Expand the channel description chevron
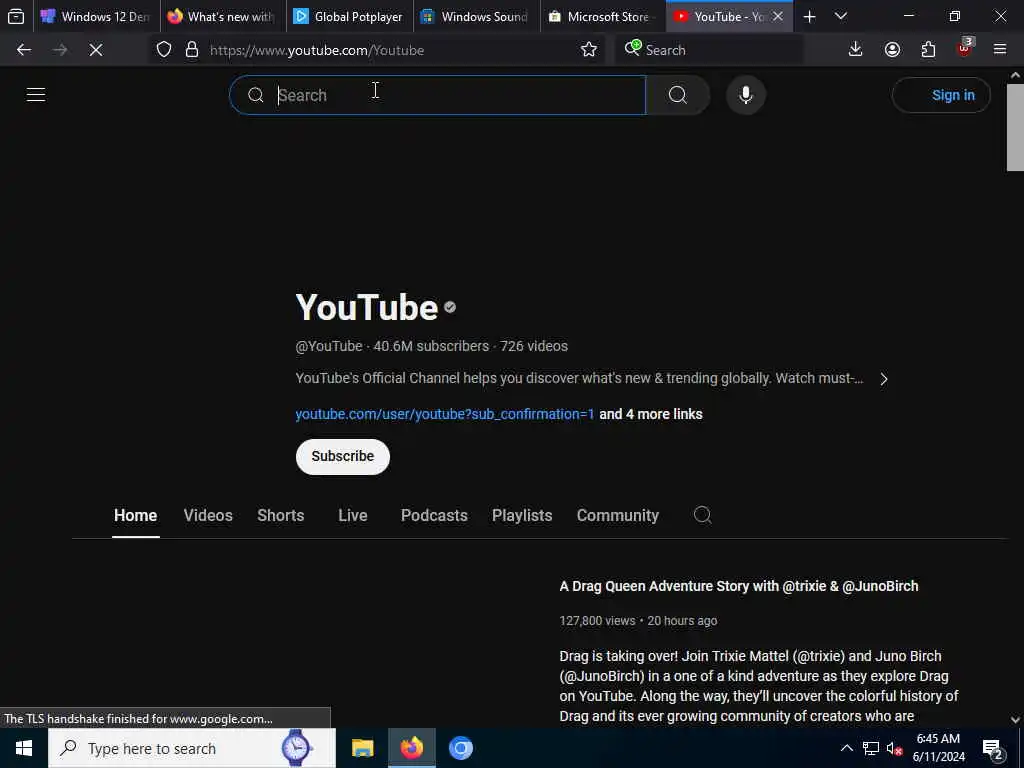Viewport: 1024px width, 768px height. pos(884,379)
